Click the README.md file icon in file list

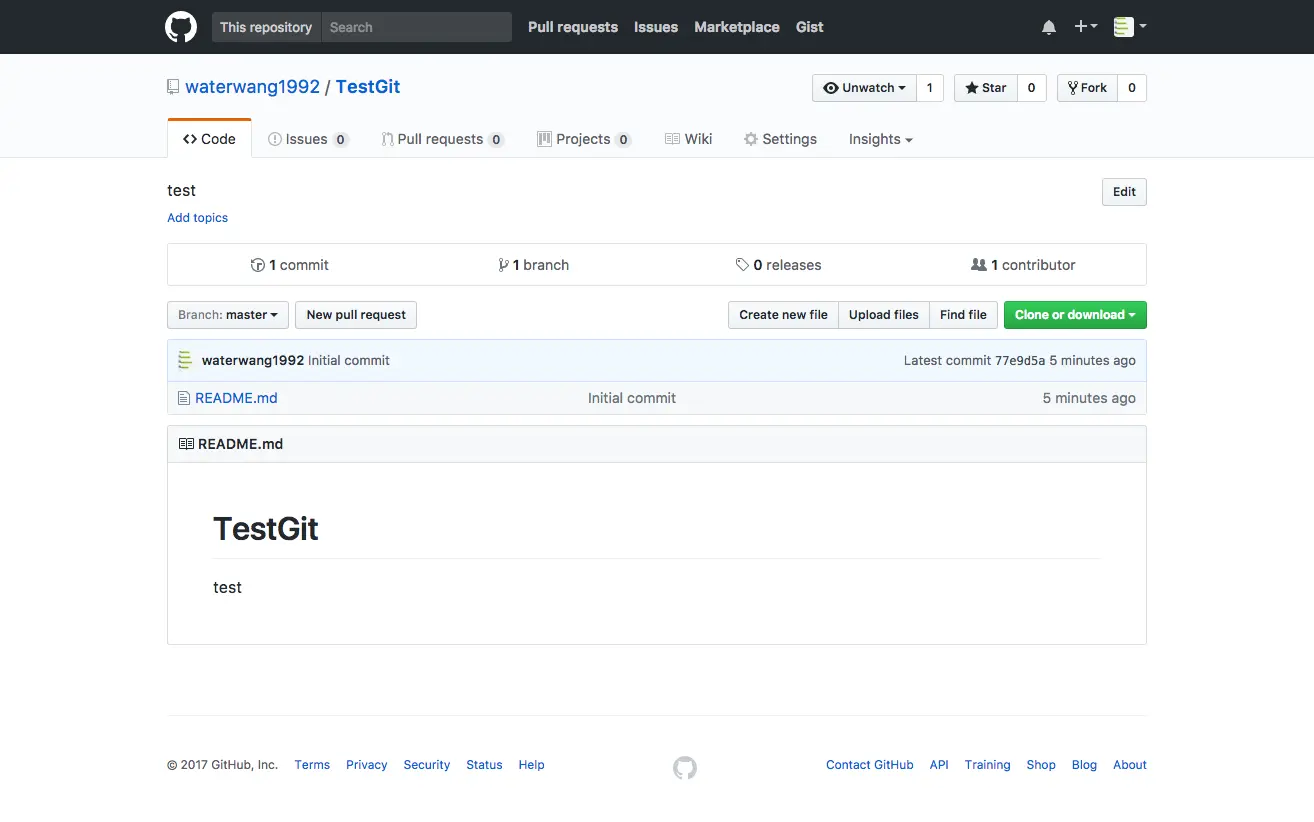click(183, 398)
